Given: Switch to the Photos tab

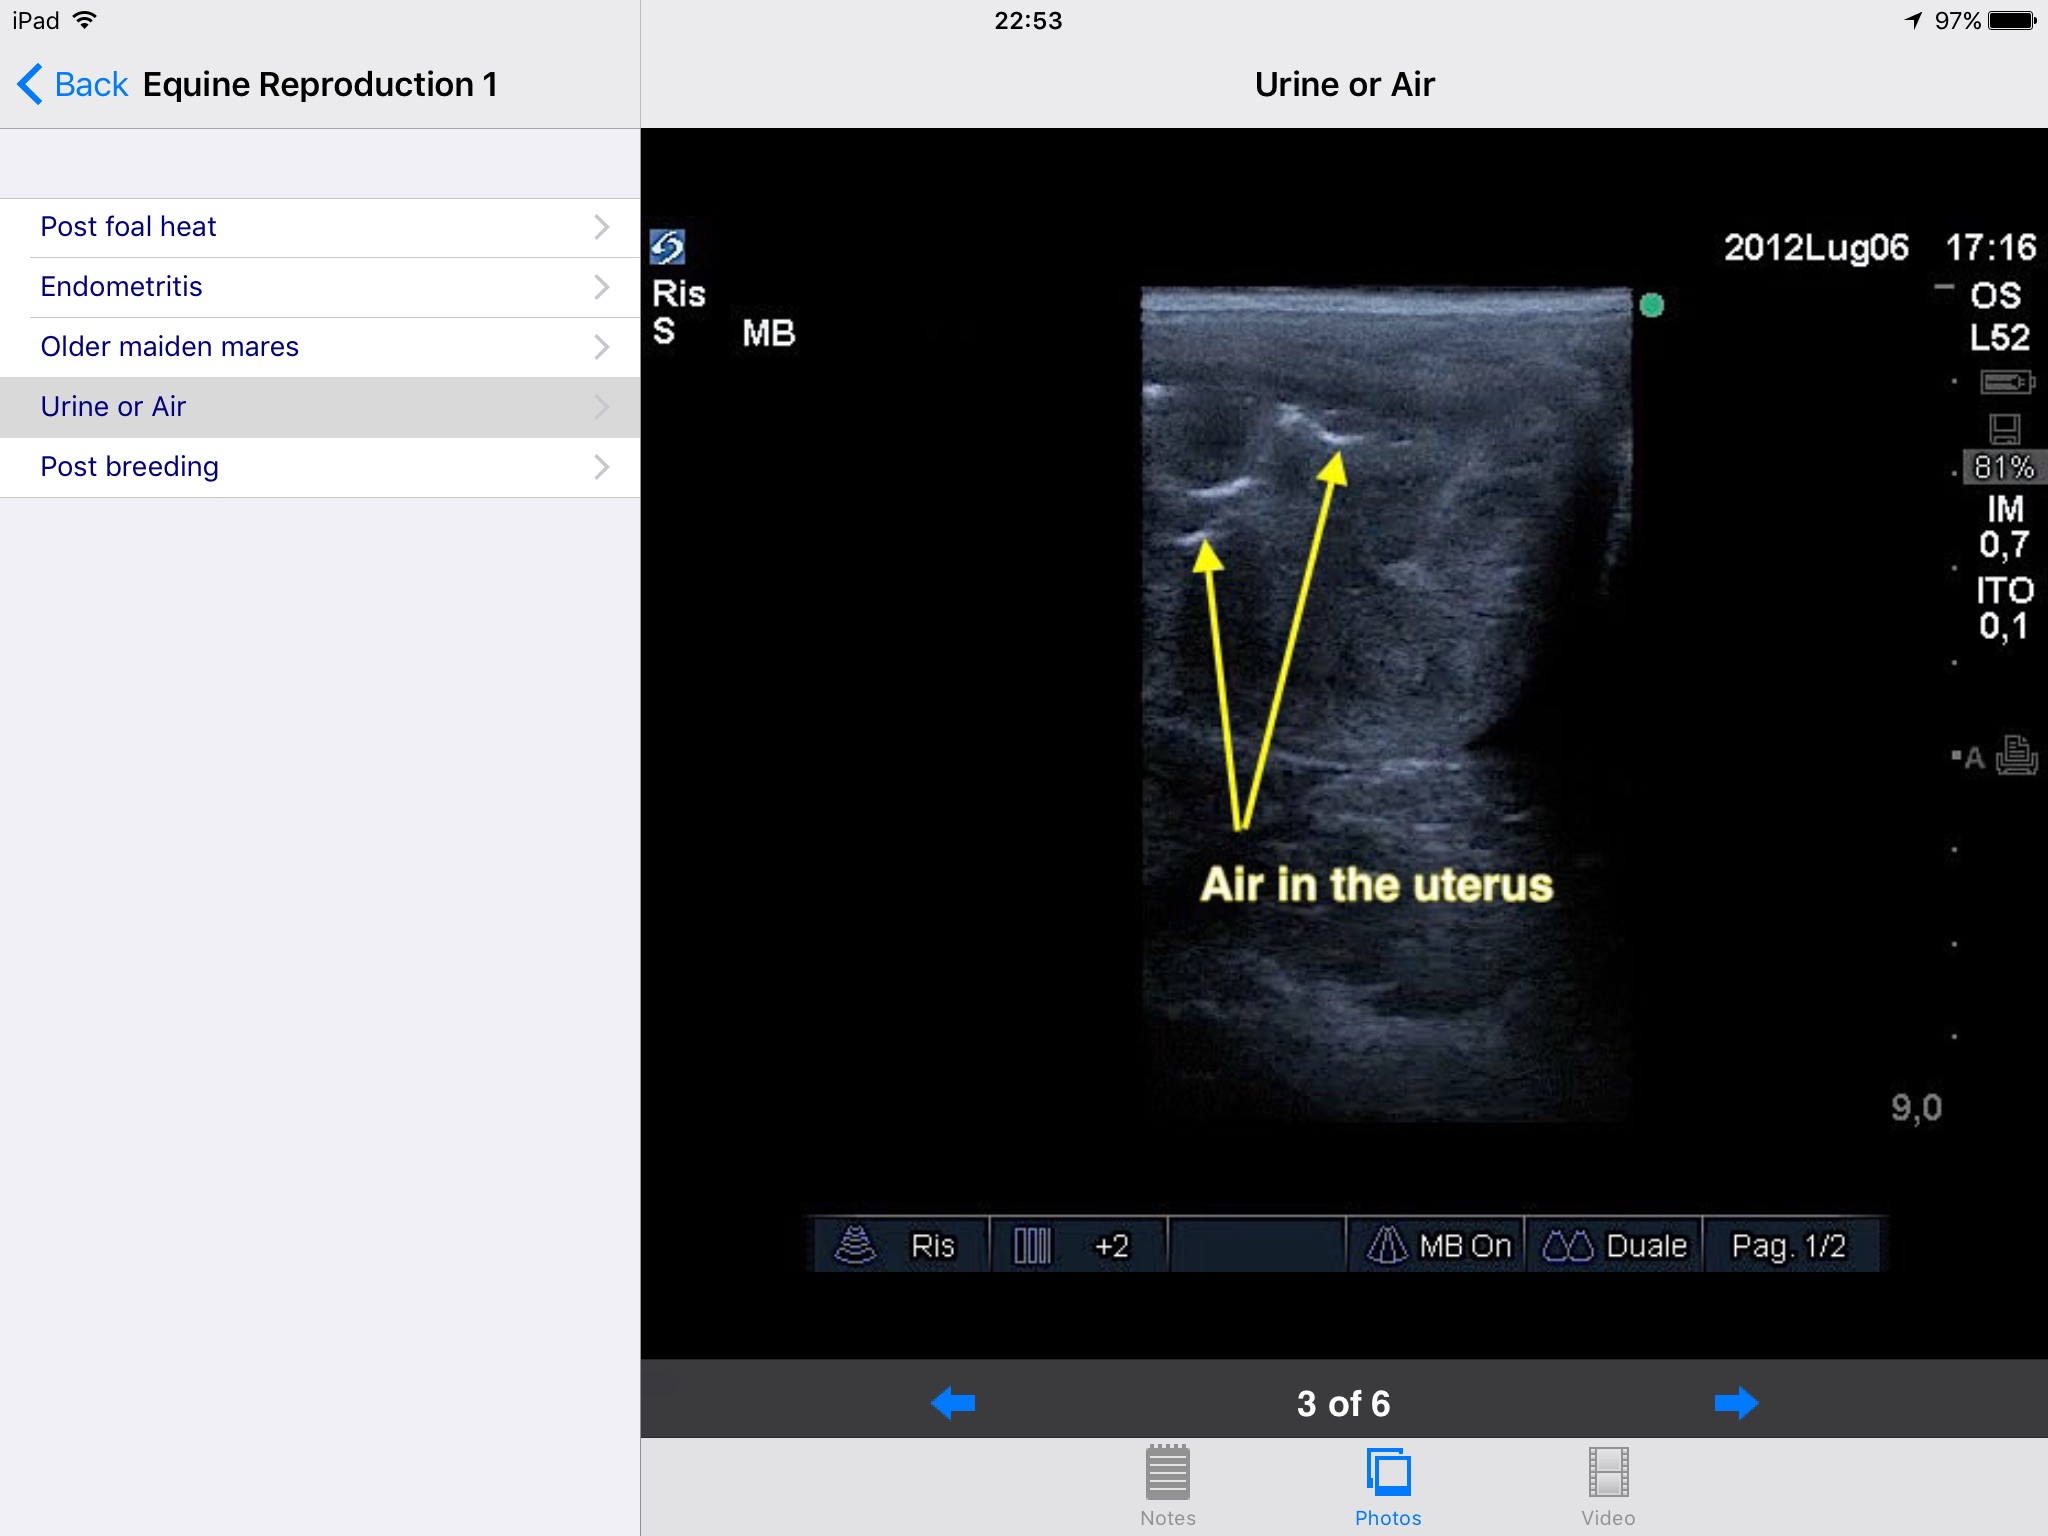Looking at the screenshot, I should pyautogui.click(x=1388, y=1486).
